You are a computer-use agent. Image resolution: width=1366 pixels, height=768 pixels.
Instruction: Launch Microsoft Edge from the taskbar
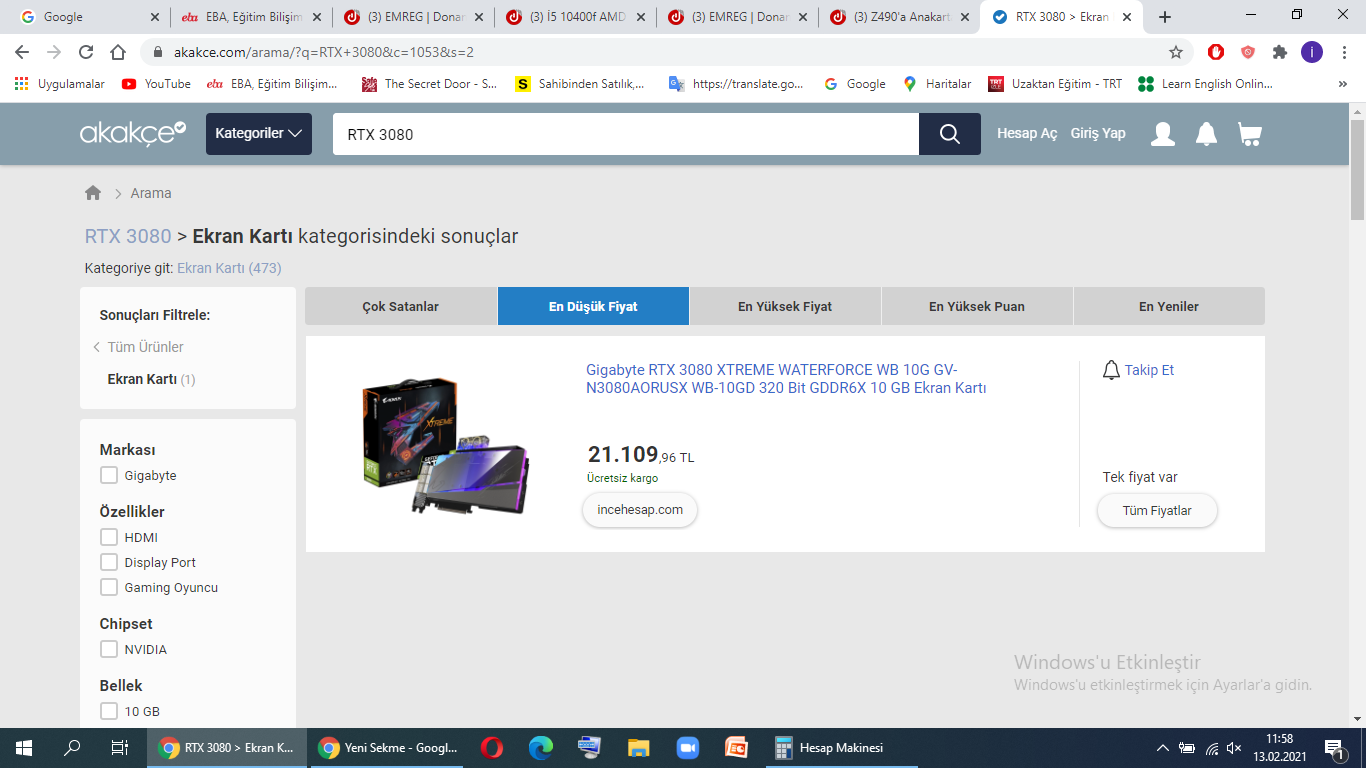click(x=540, y=747)
